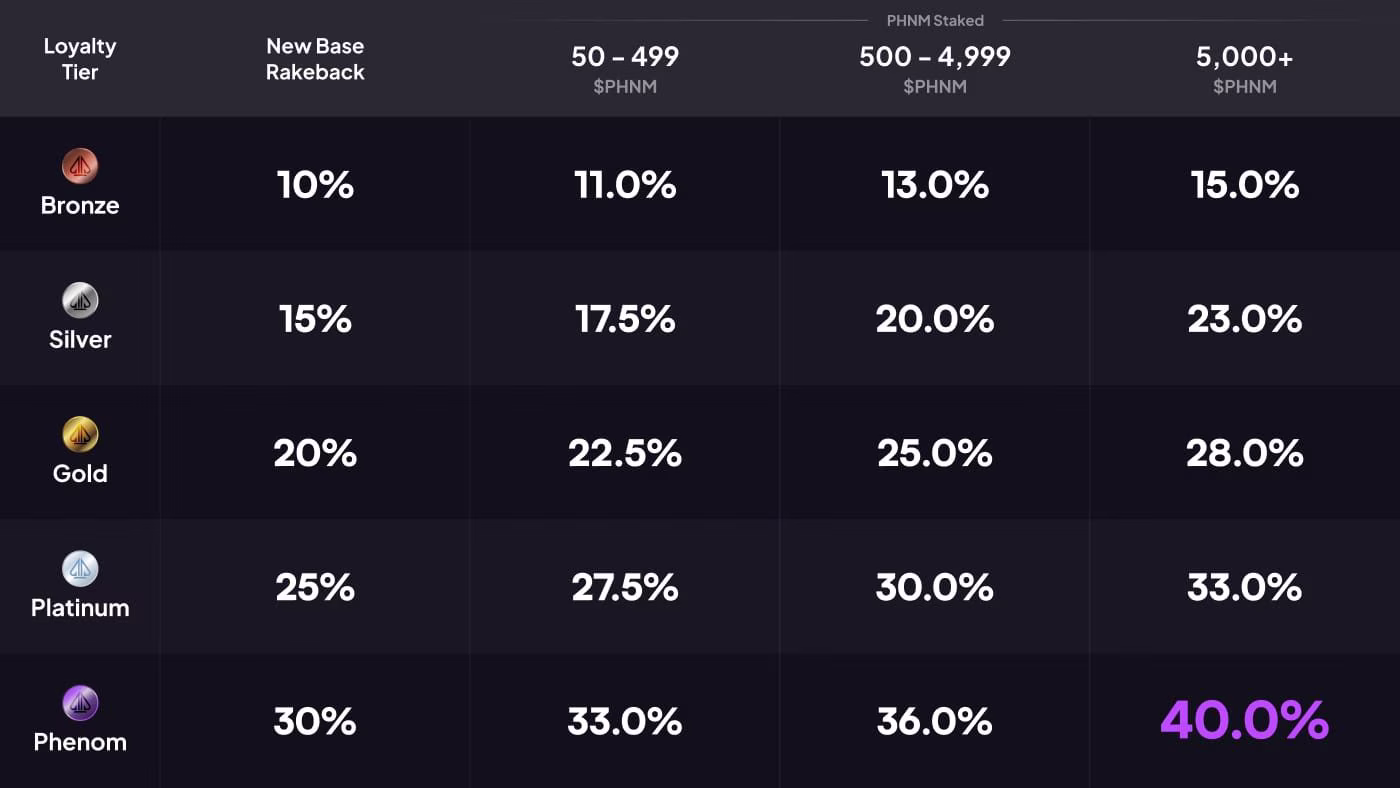This screenshot has height=788, width=1400.
Task: Click Phenom 36.0% rakeback cell
Action: click(x=935, y=721)
